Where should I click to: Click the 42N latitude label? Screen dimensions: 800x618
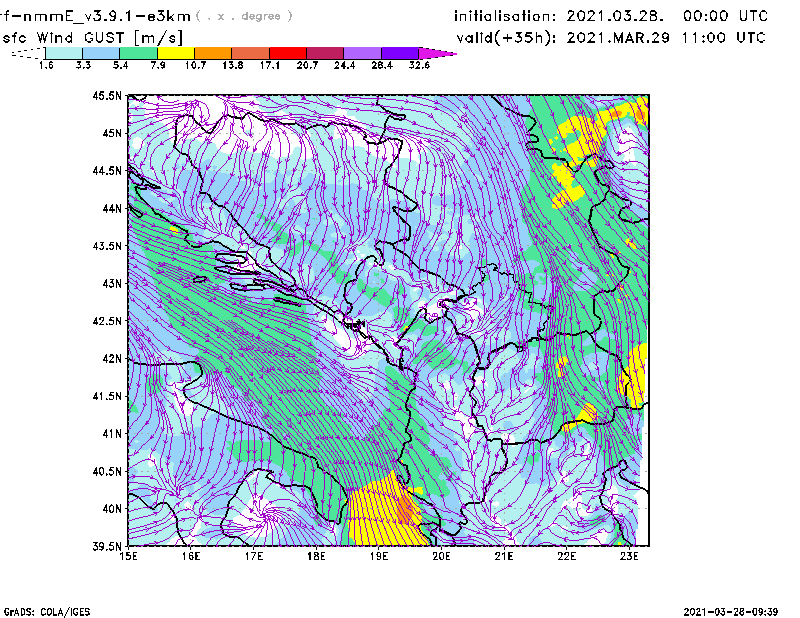click(x=112, y=359)
